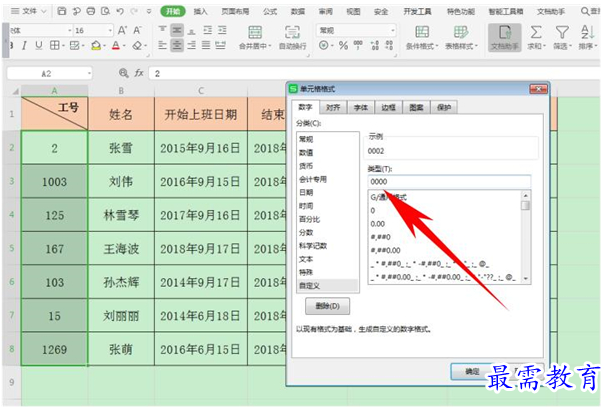The image size is (609, 409).
Task: Open the 对齐 tab in Format Cells dialog
Action: (333, 108)
